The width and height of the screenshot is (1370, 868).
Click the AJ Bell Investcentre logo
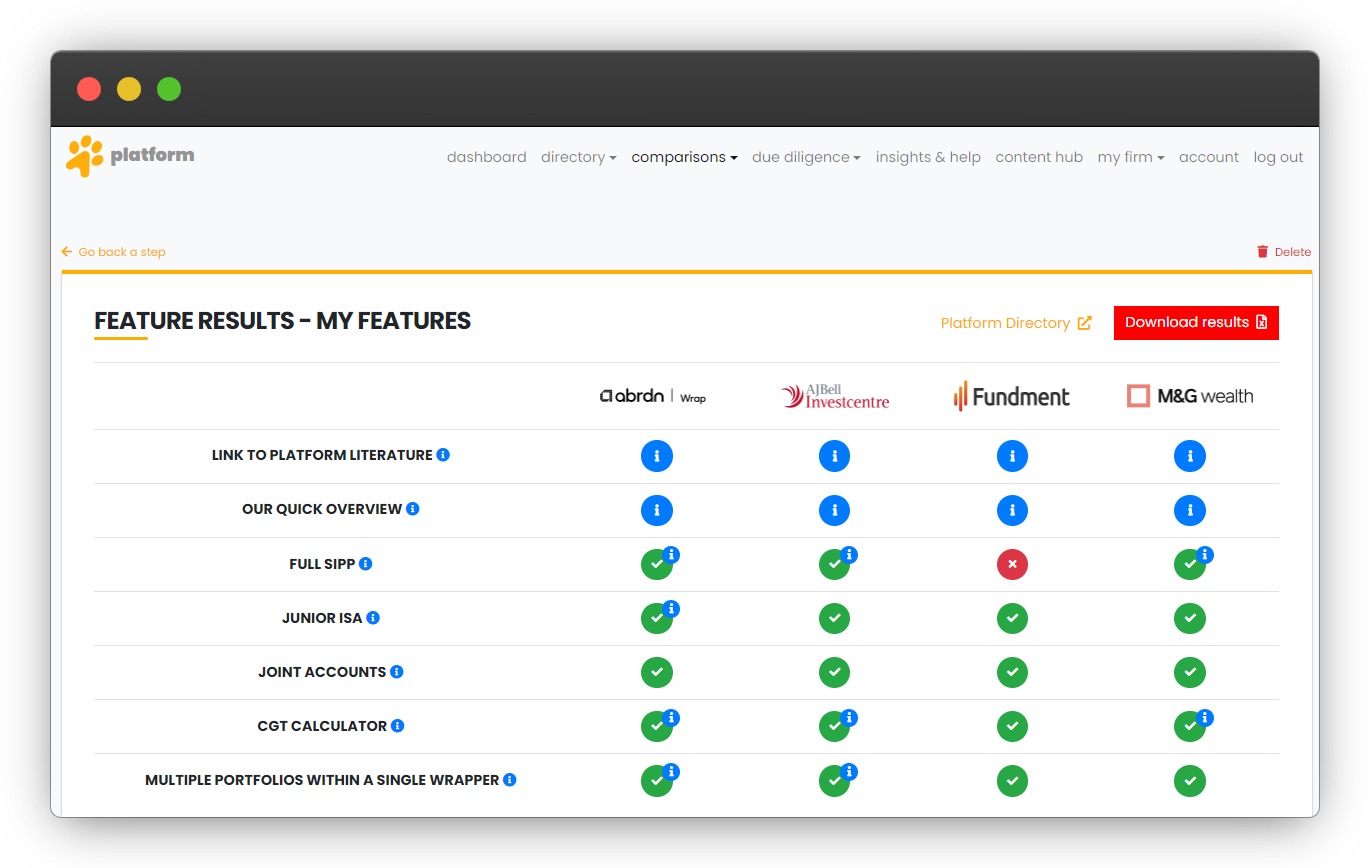coord(835,396)
